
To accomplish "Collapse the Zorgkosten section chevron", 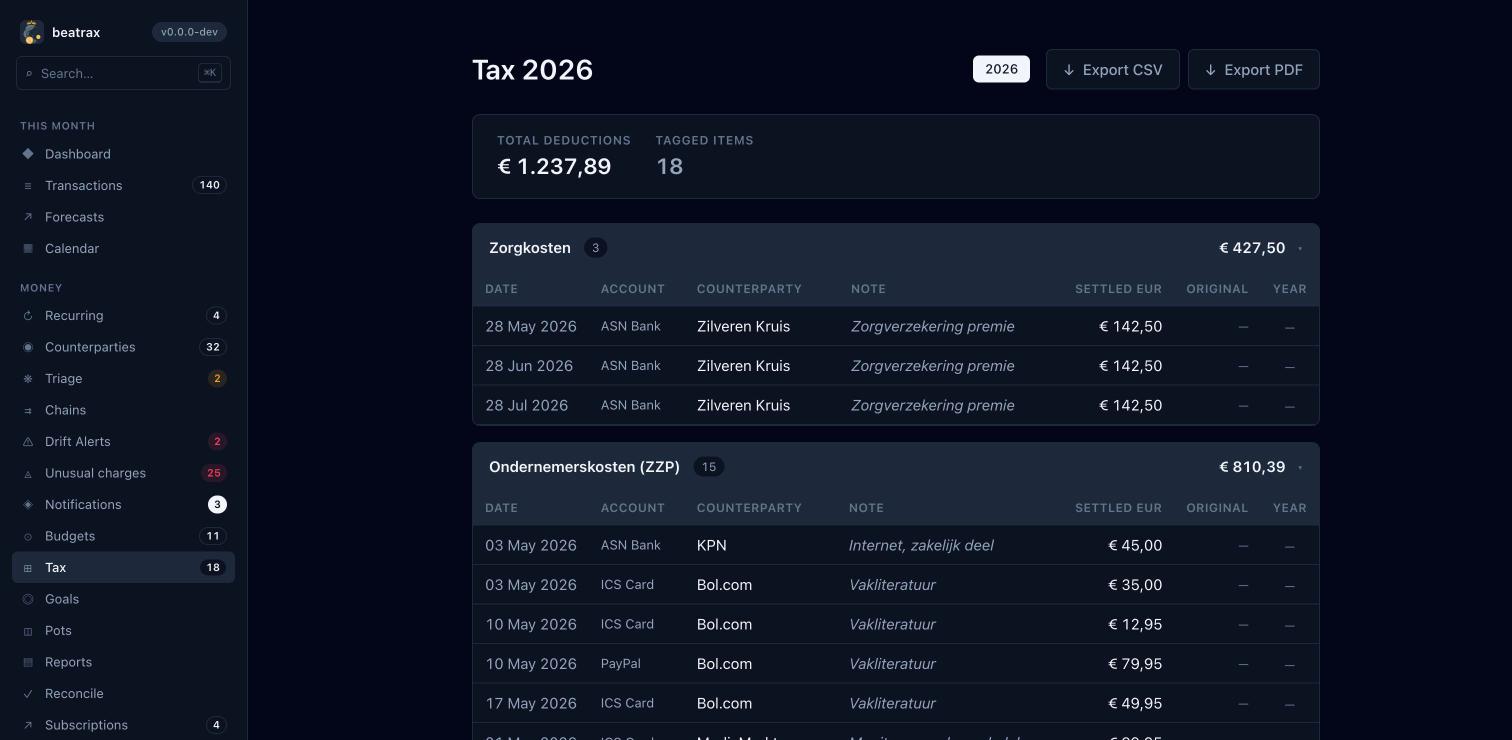I will coord(1300,248).
